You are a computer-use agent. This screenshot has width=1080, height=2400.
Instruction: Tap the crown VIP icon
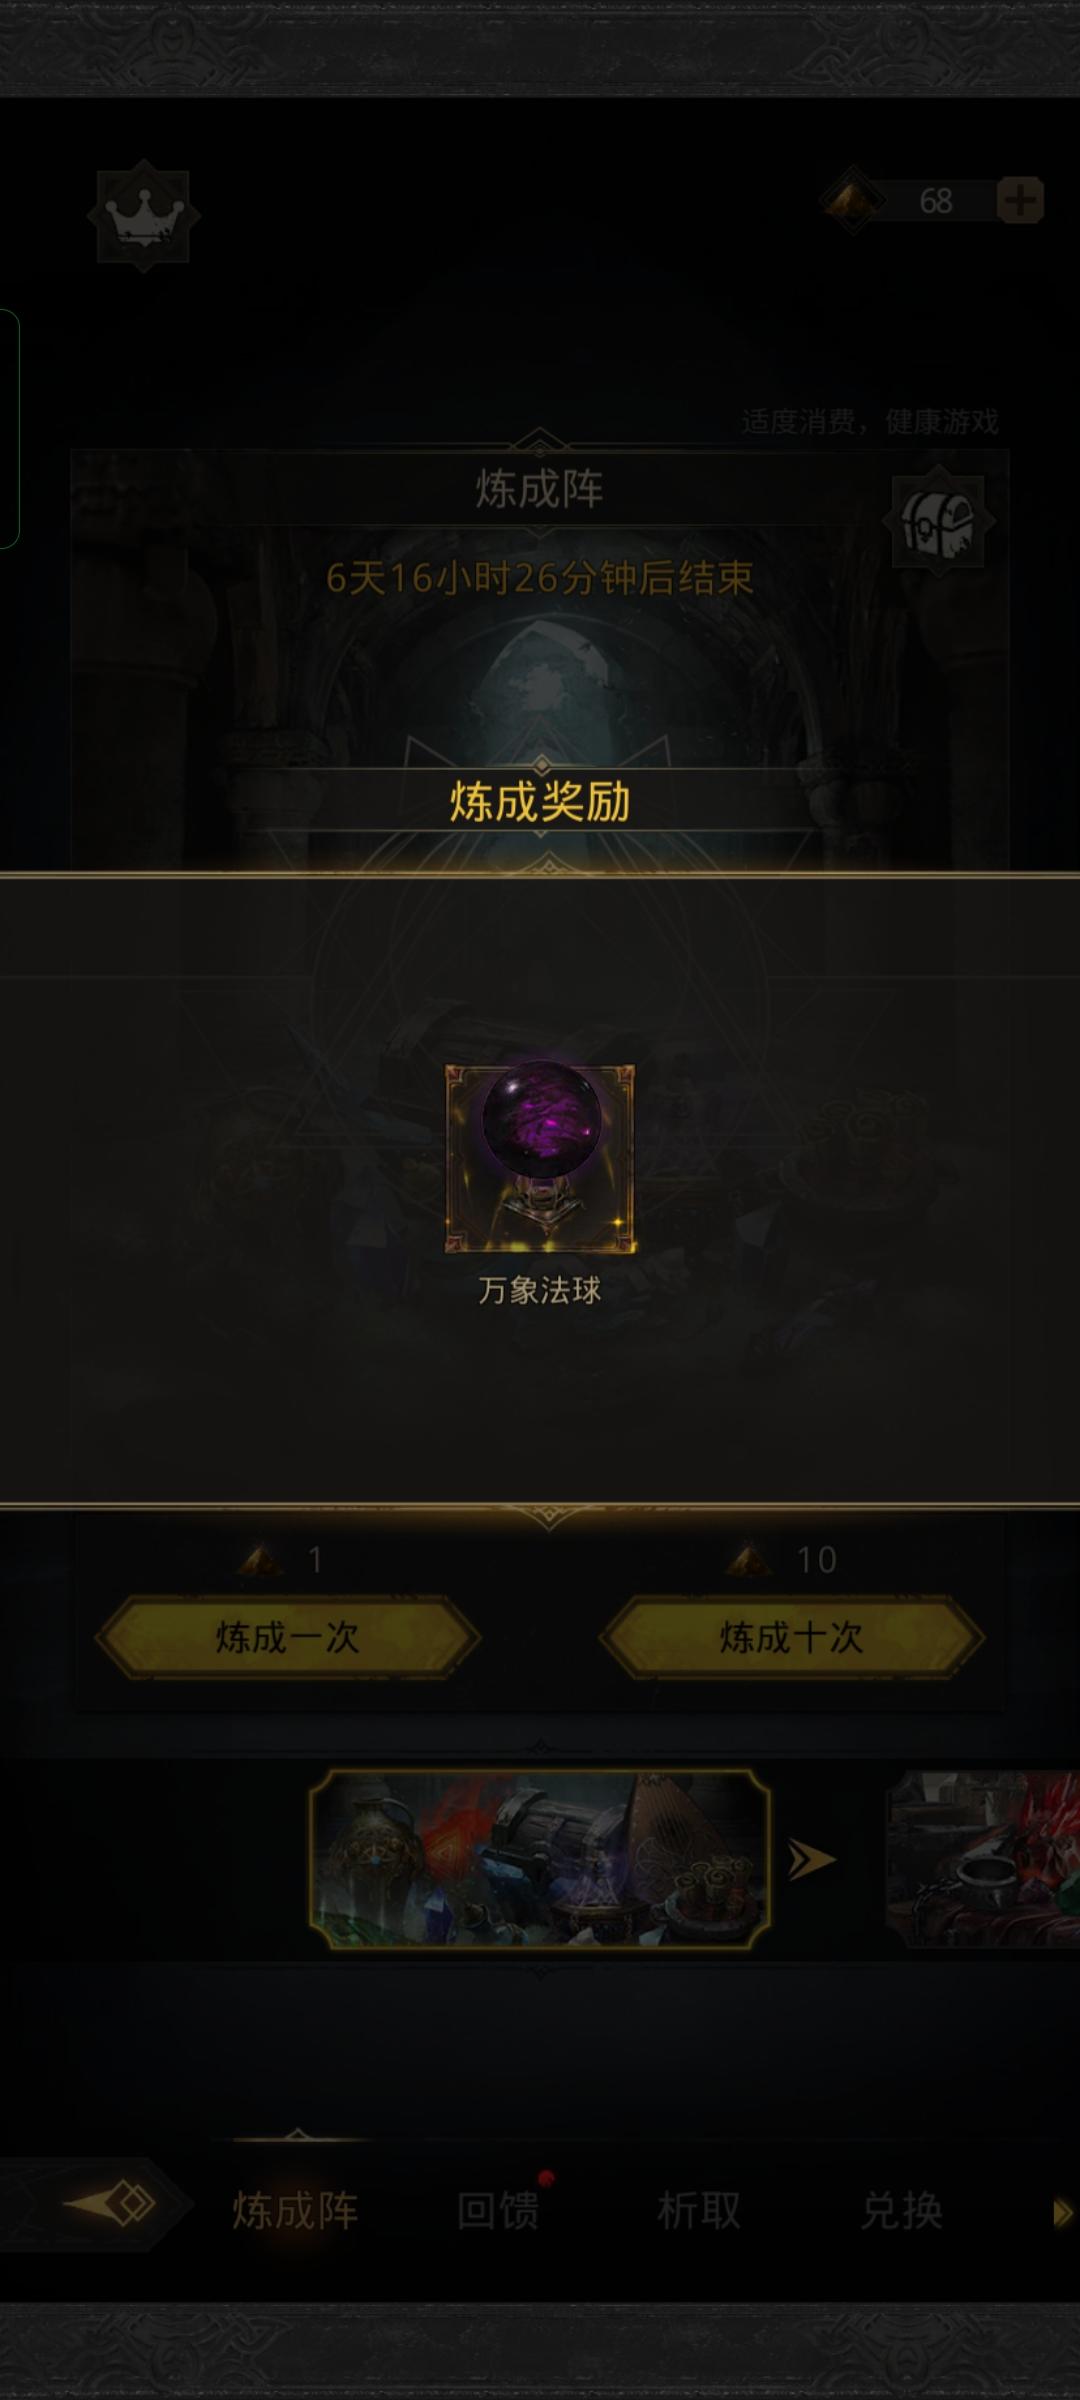coord(144,216)
